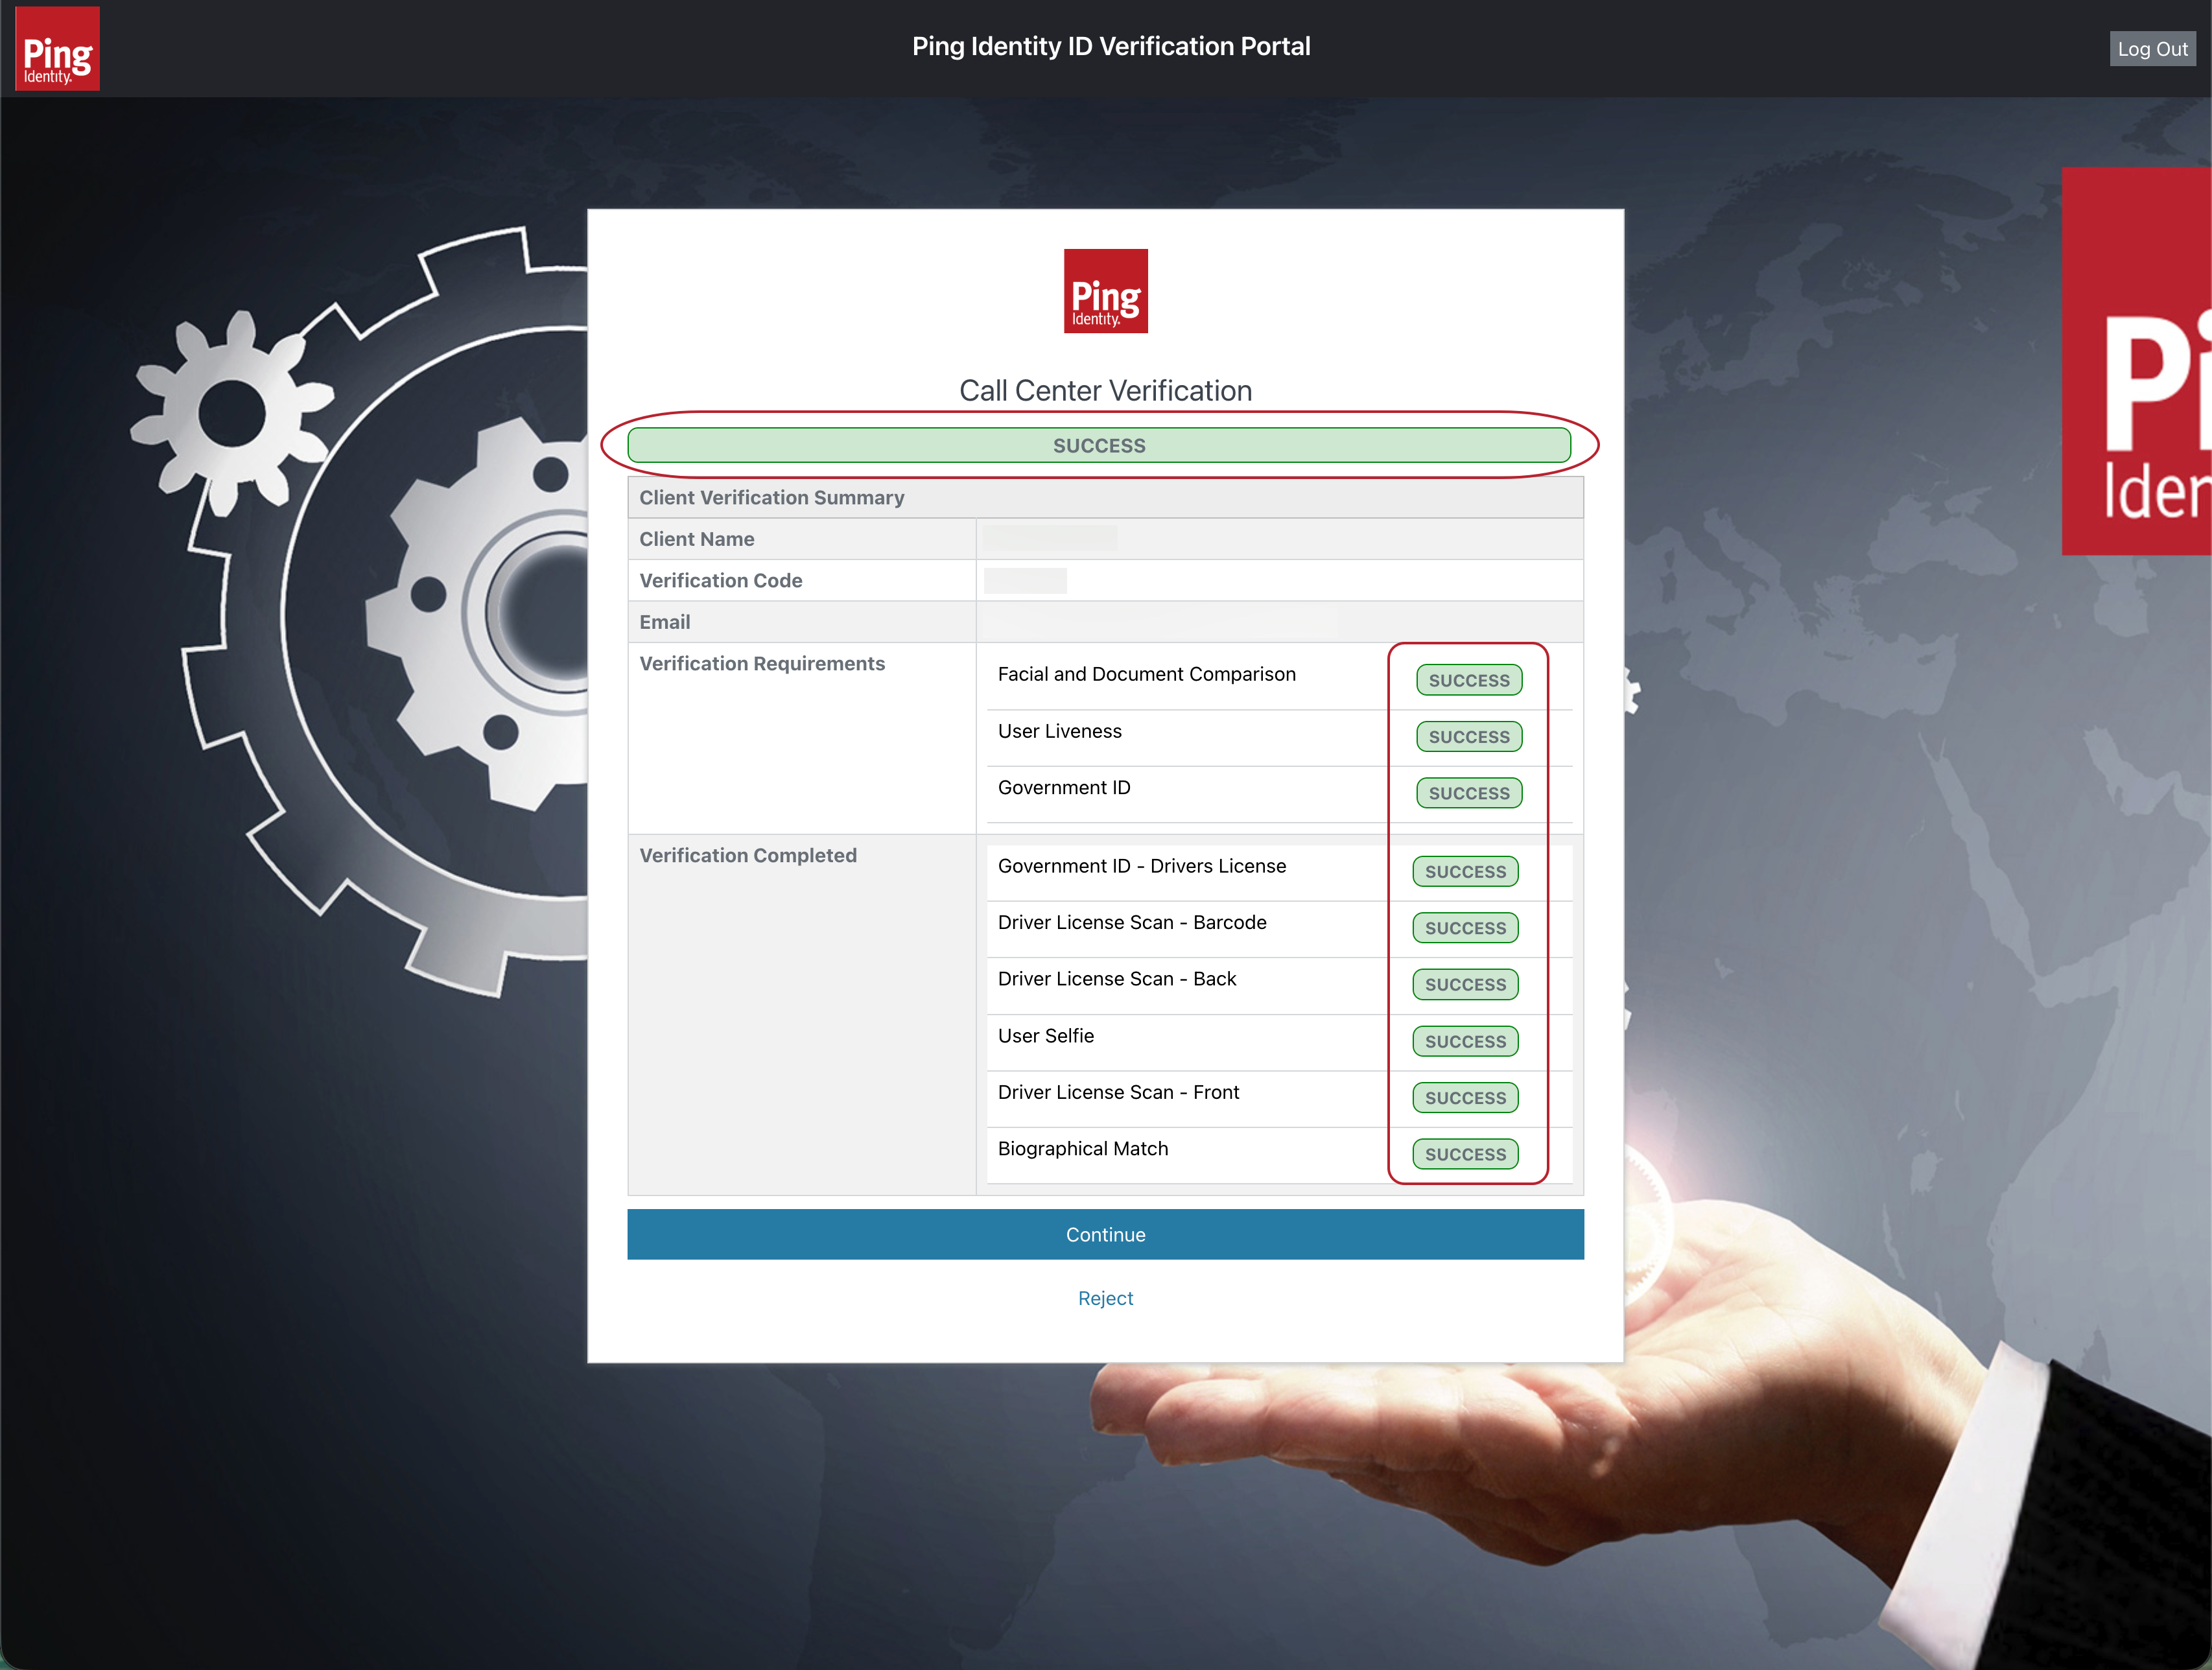Click the SUCCESS badge next to Government ID requirement
Image resolution: width=2212 pixels, height=1670 pixels.
[x=1468, y=793]
